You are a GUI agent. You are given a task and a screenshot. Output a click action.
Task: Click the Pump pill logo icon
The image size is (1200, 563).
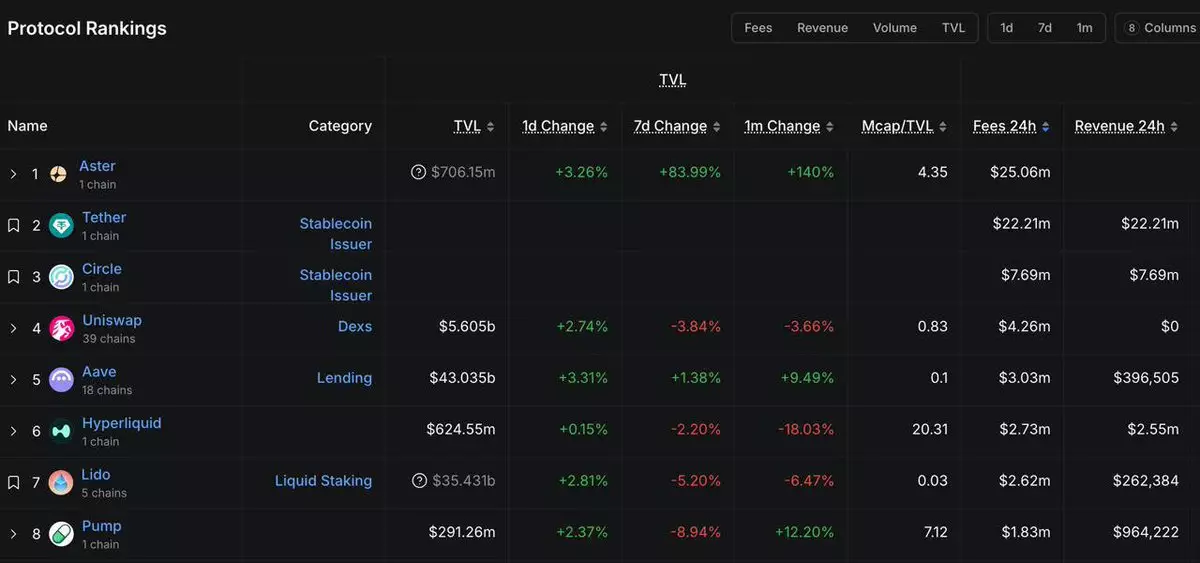coord(62,534)
